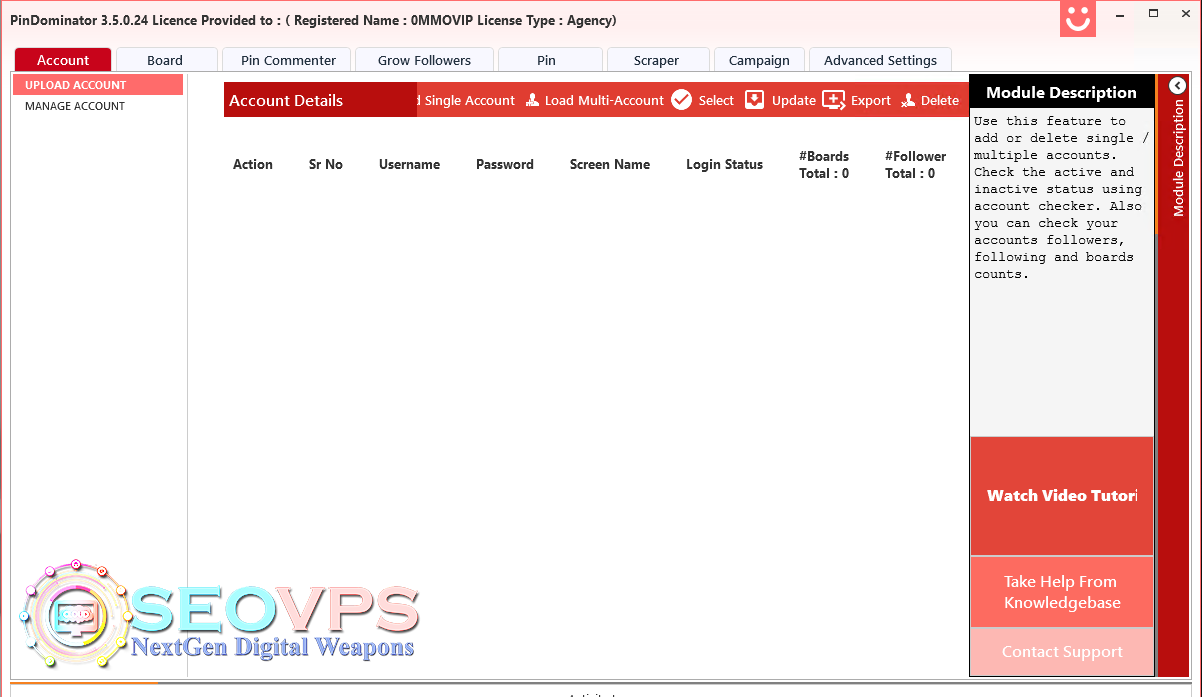The image size is (1202, 697).
Task: Open the Scraper tab
Action: (x=656, y=60)
